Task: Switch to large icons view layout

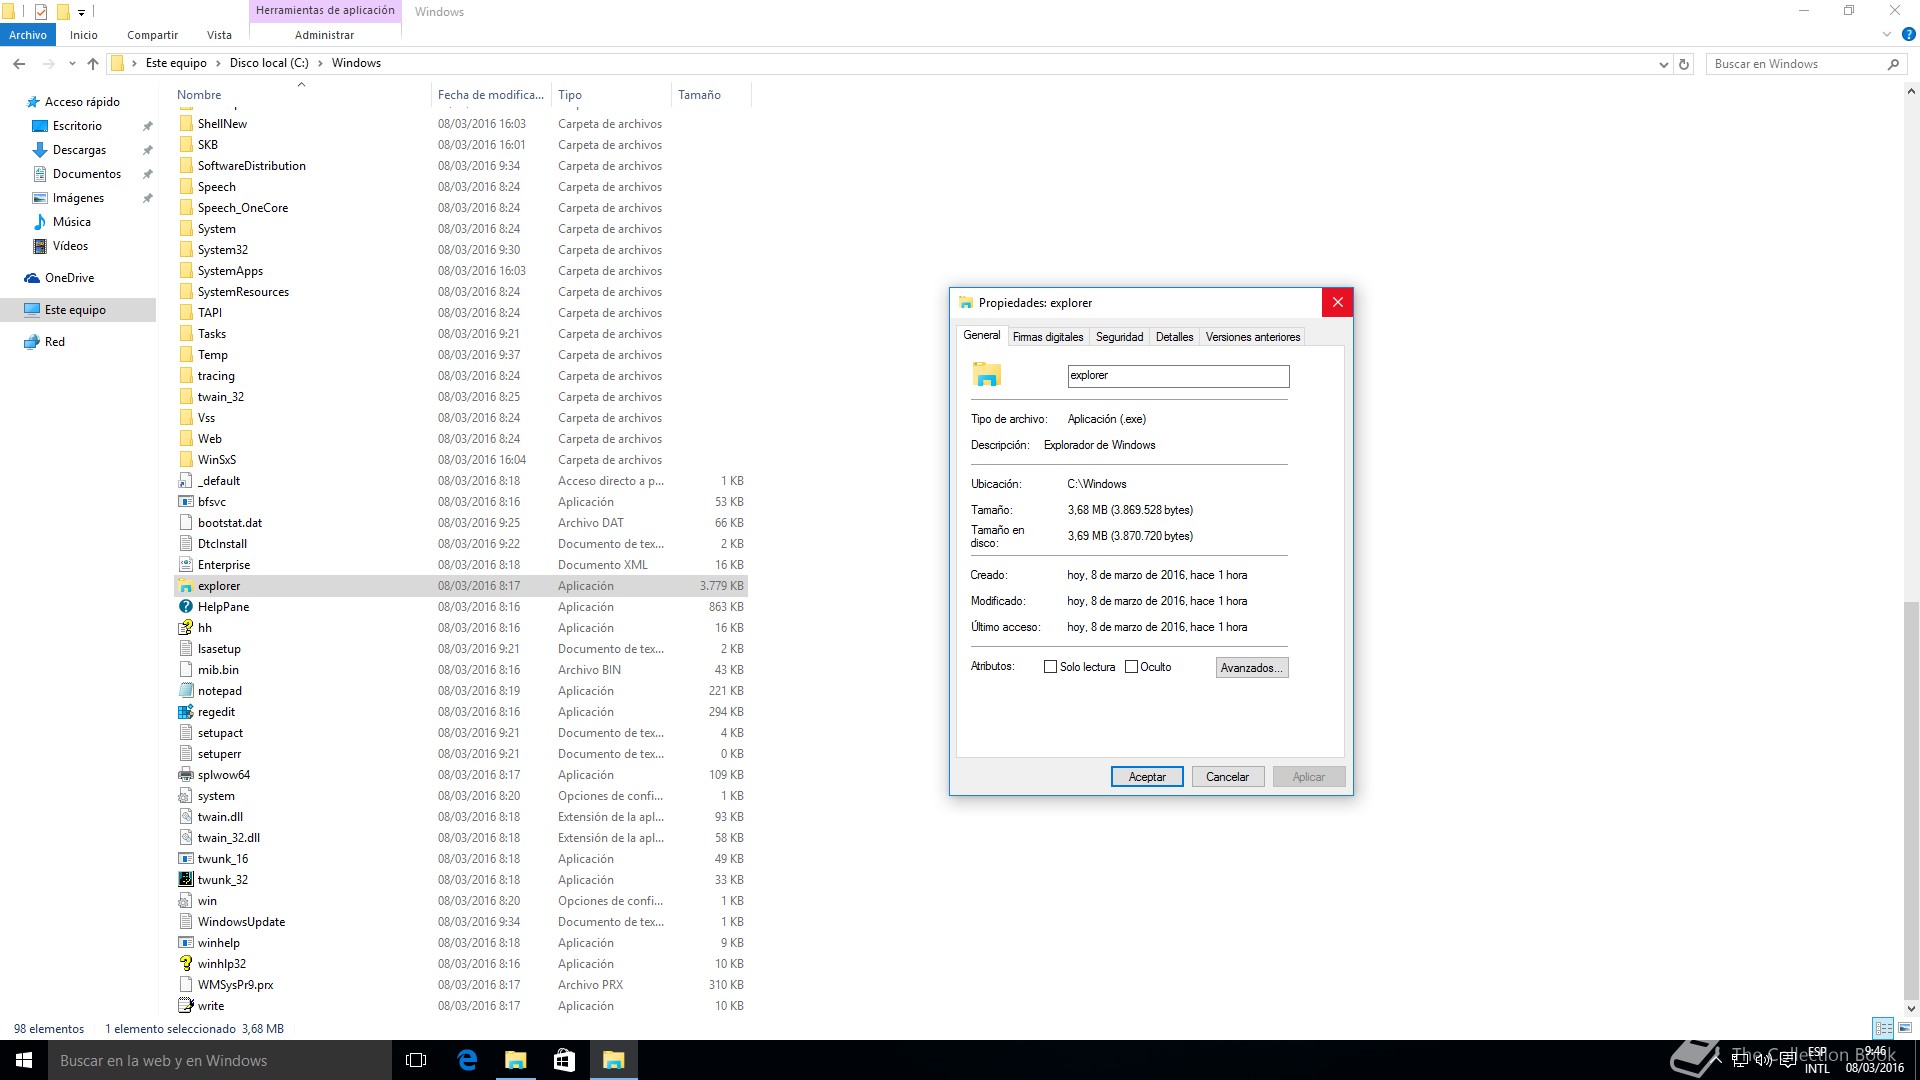Action: point(1905,1028)
